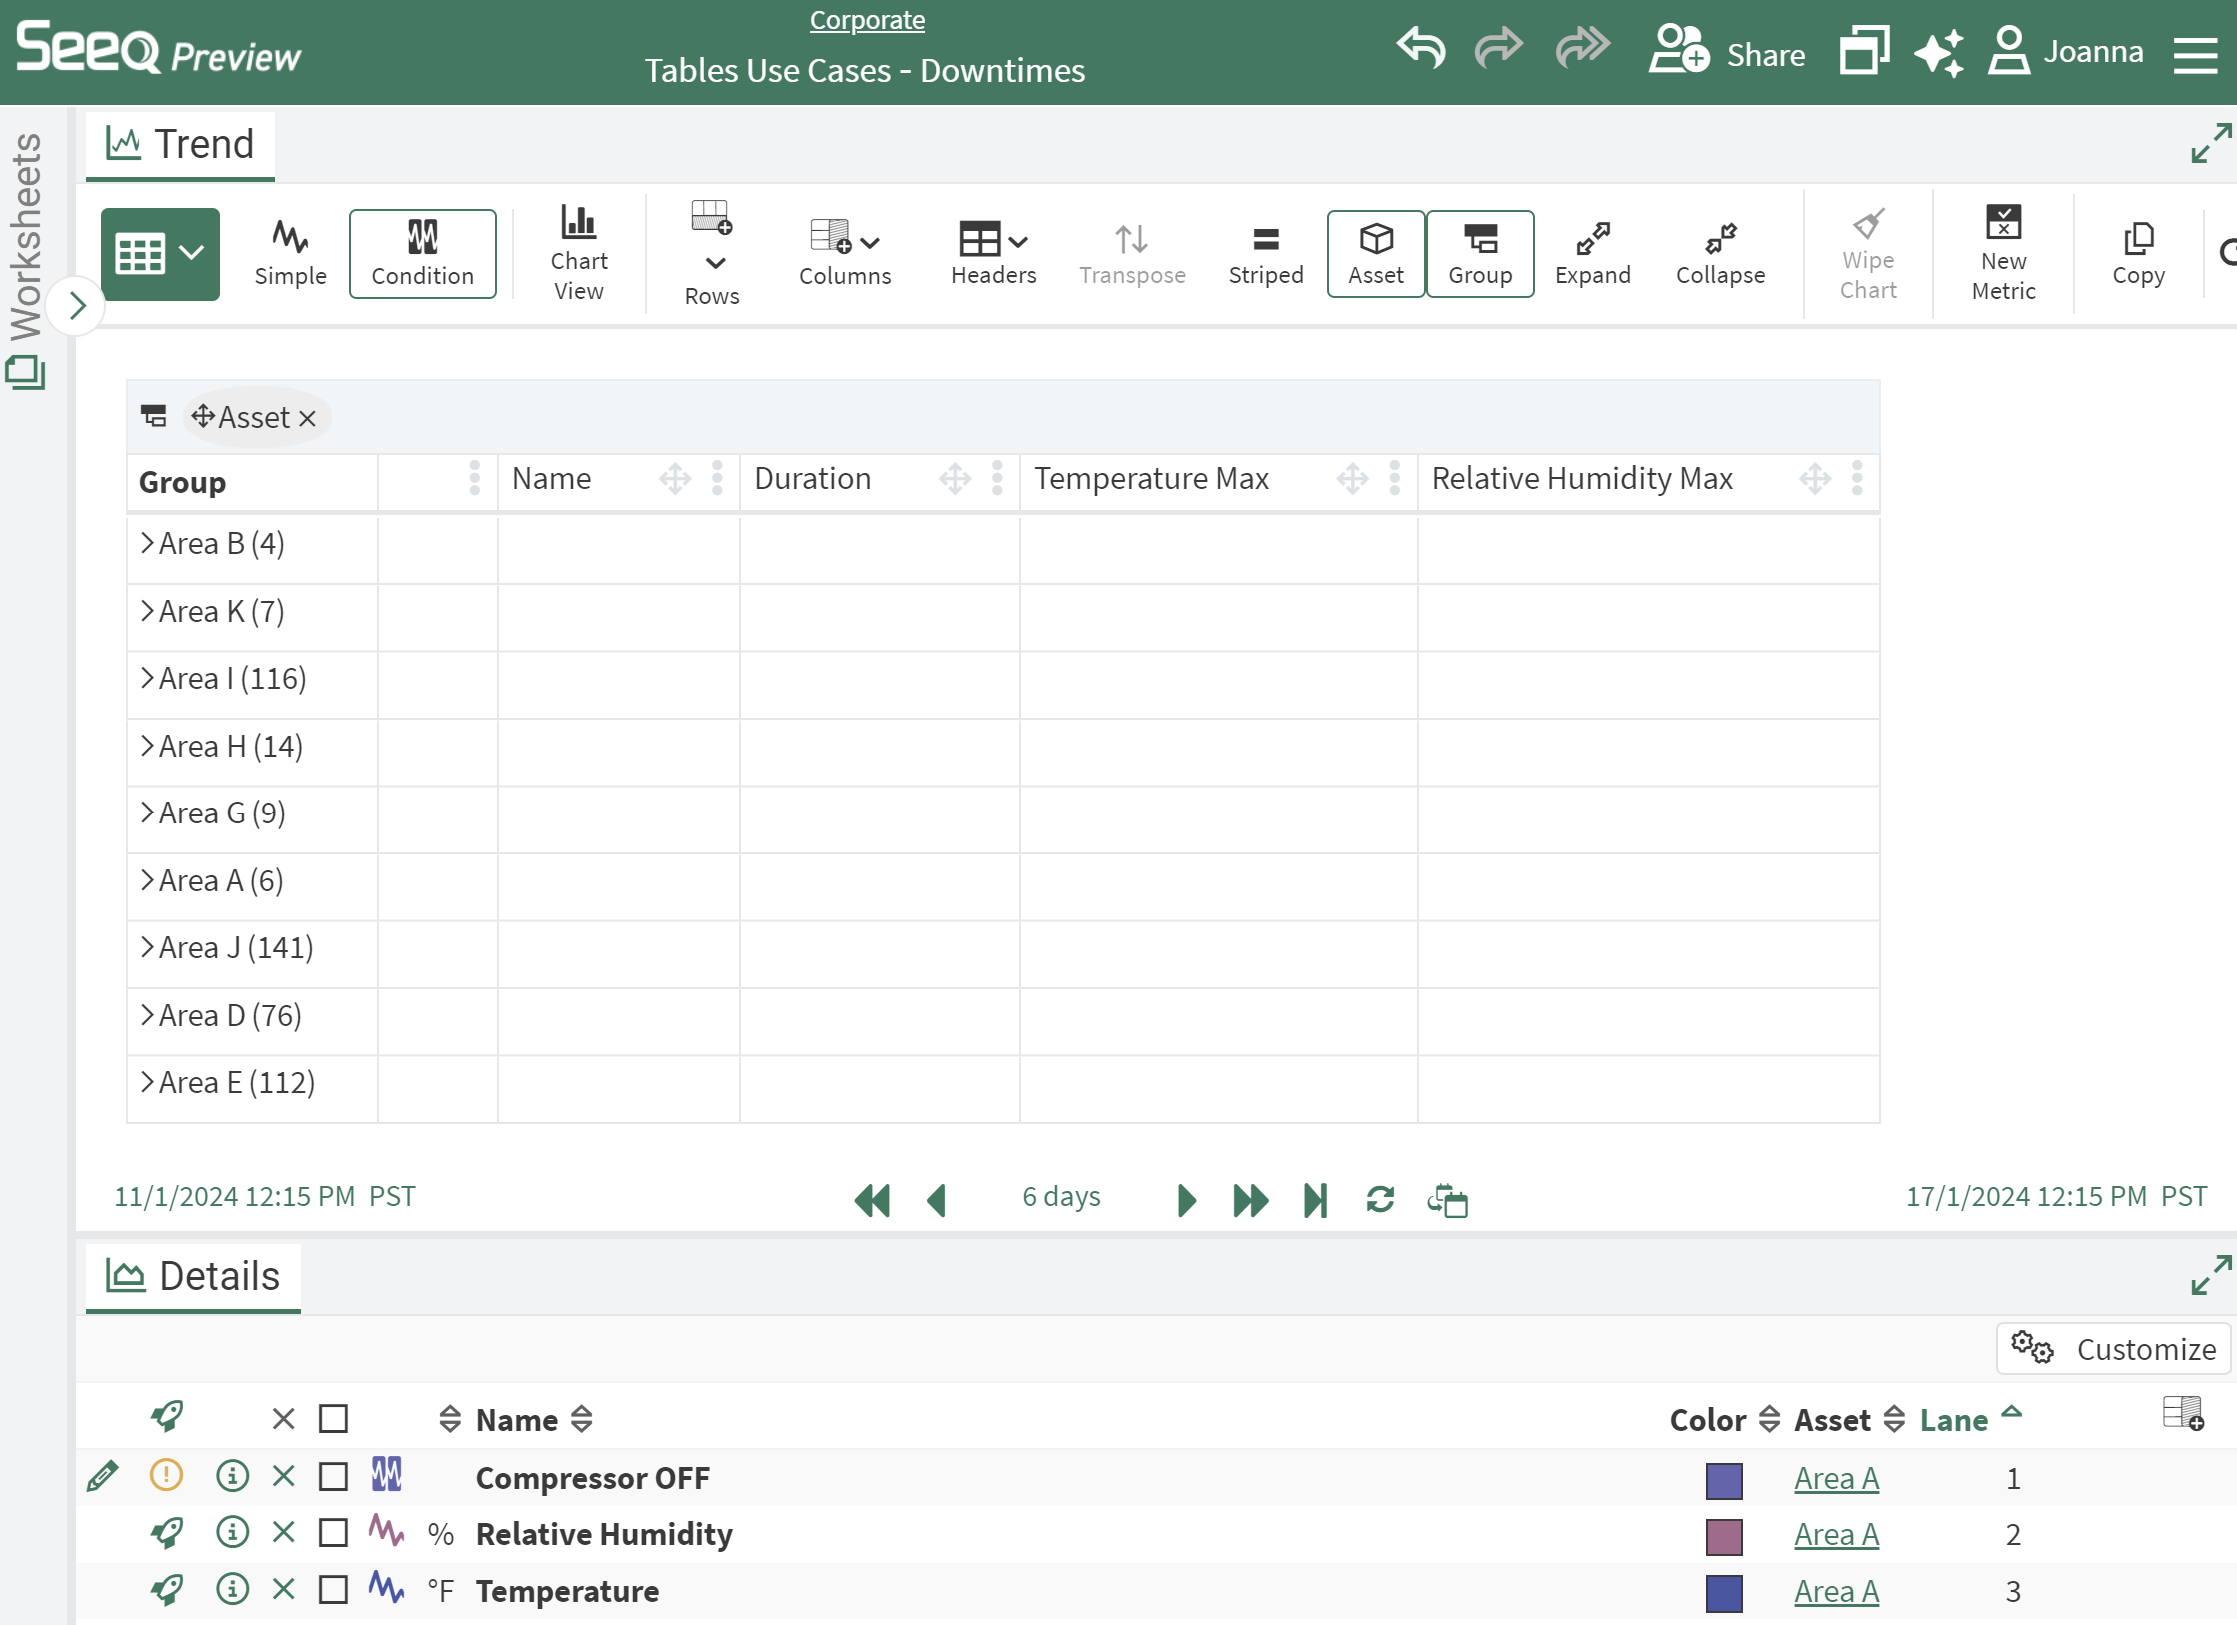
Task: Switch to Simple table mode
Action: 290,254
